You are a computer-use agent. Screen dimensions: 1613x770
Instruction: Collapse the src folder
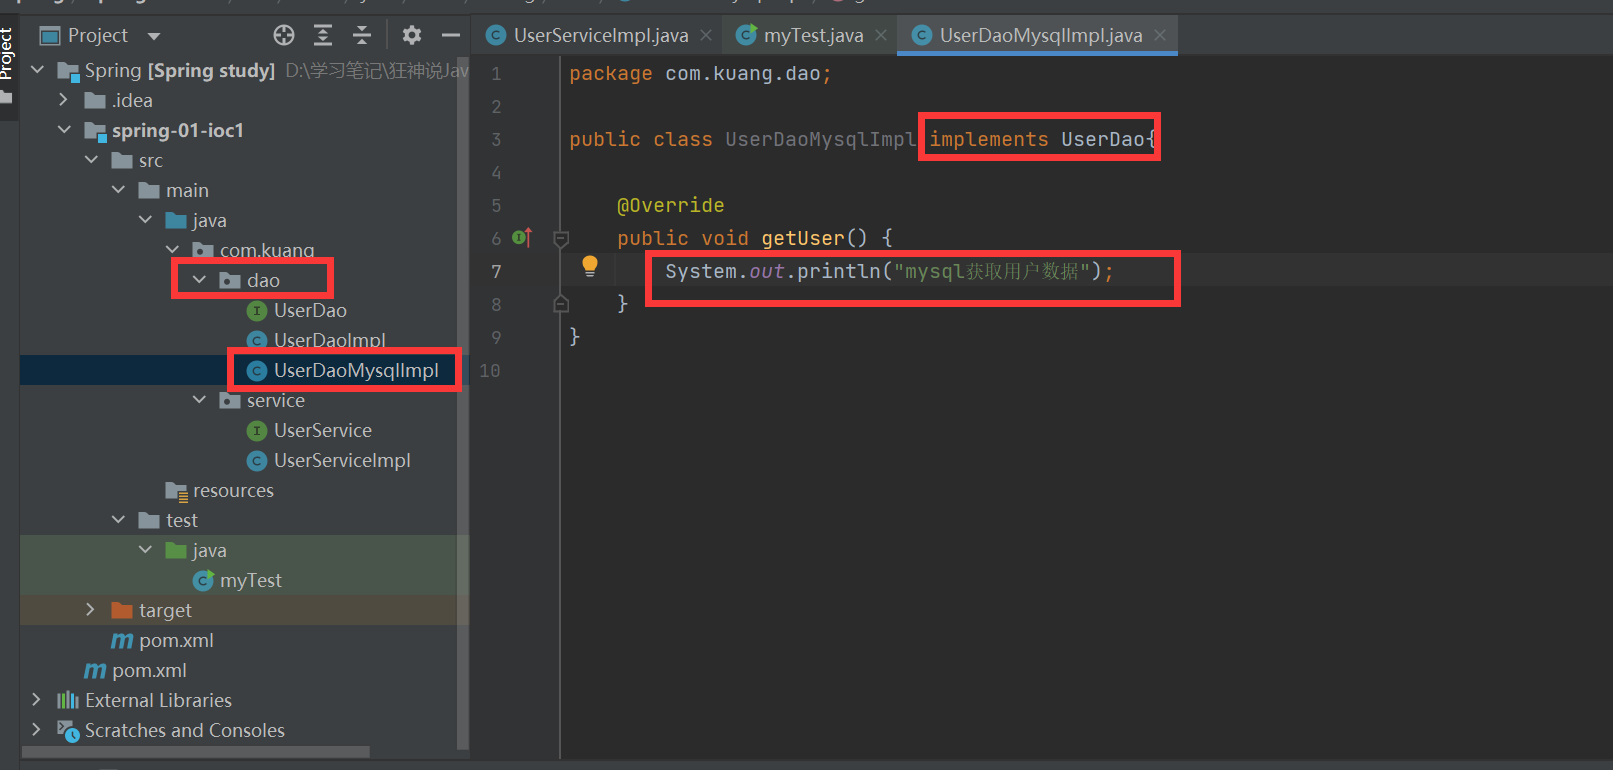click(92, 160)
